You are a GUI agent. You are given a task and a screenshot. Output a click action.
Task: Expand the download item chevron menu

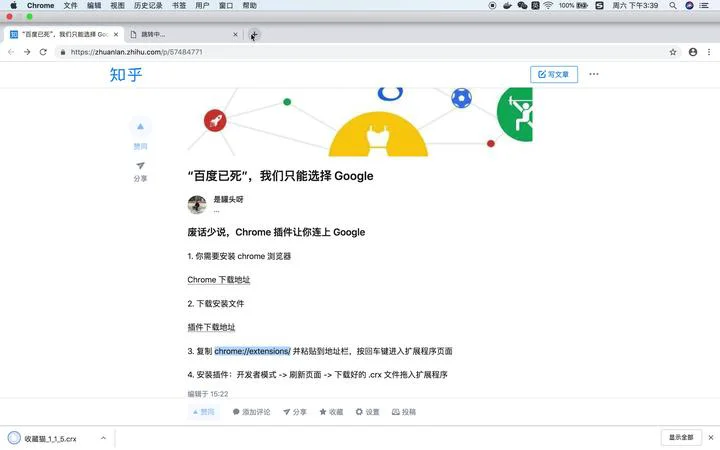[x=103, y=439]
